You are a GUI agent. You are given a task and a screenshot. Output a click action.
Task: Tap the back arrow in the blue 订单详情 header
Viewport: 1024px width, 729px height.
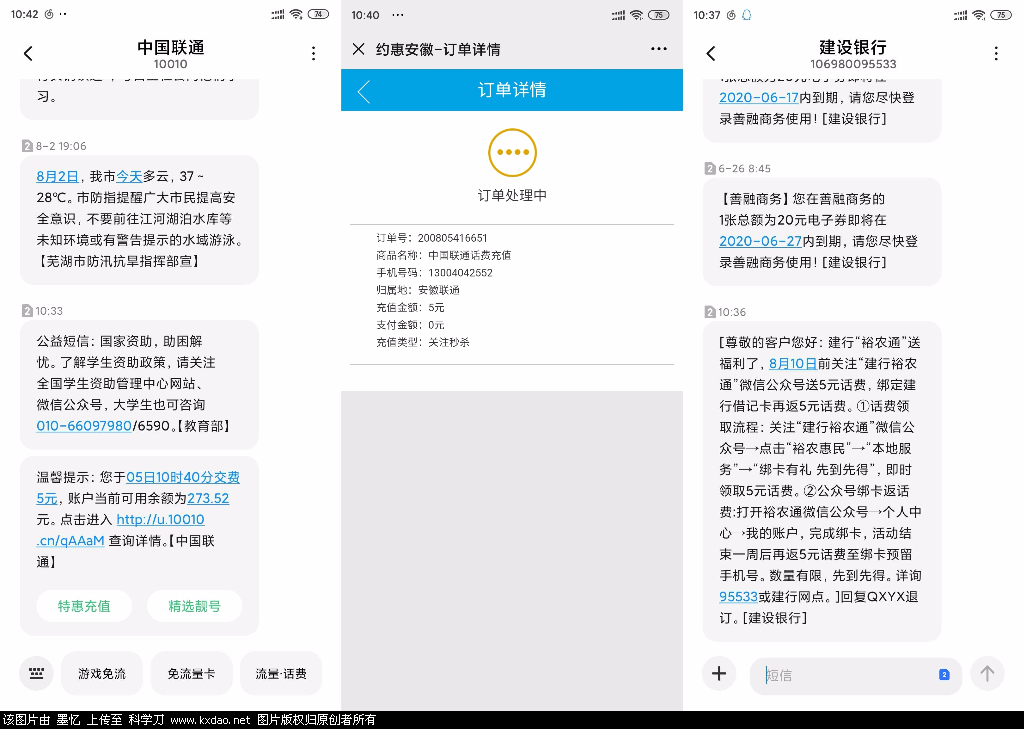[x=364, y=91]
